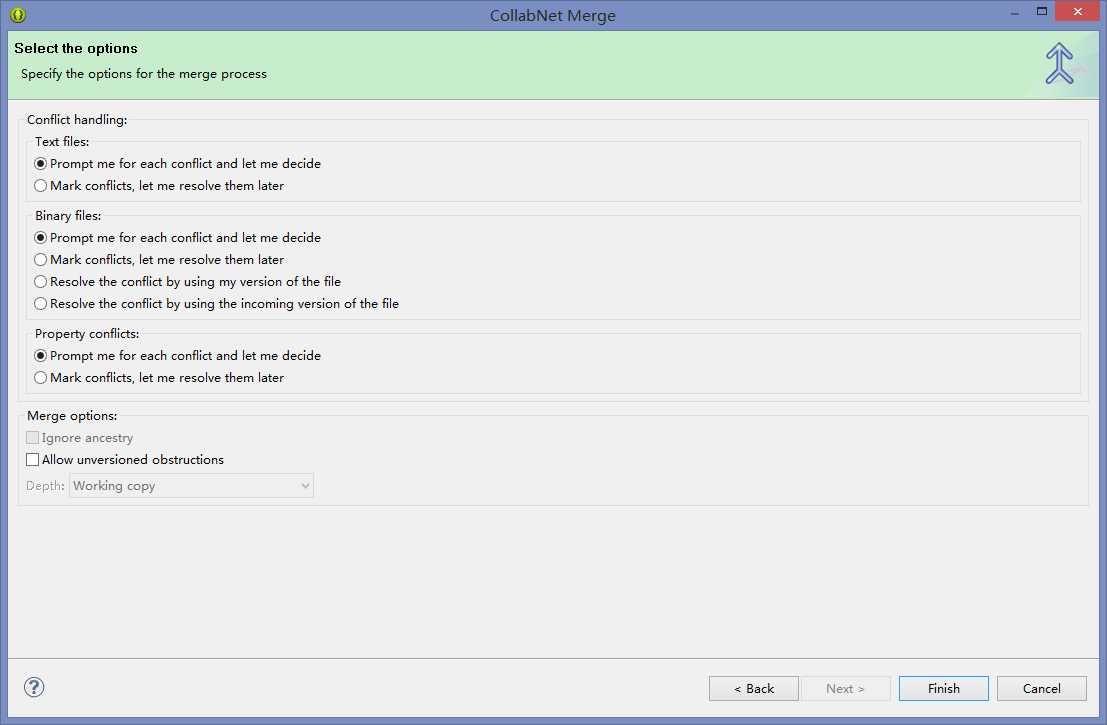Click the 'Conflict handling:' group label
Viewport: 1107px width, 725px height.
[x=77, y=120]
